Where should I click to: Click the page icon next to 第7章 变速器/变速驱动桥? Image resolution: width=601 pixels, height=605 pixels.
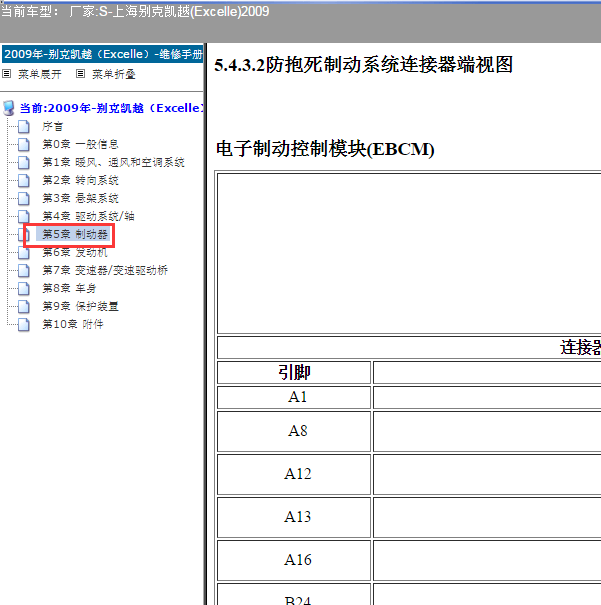(x=24, y=270)
